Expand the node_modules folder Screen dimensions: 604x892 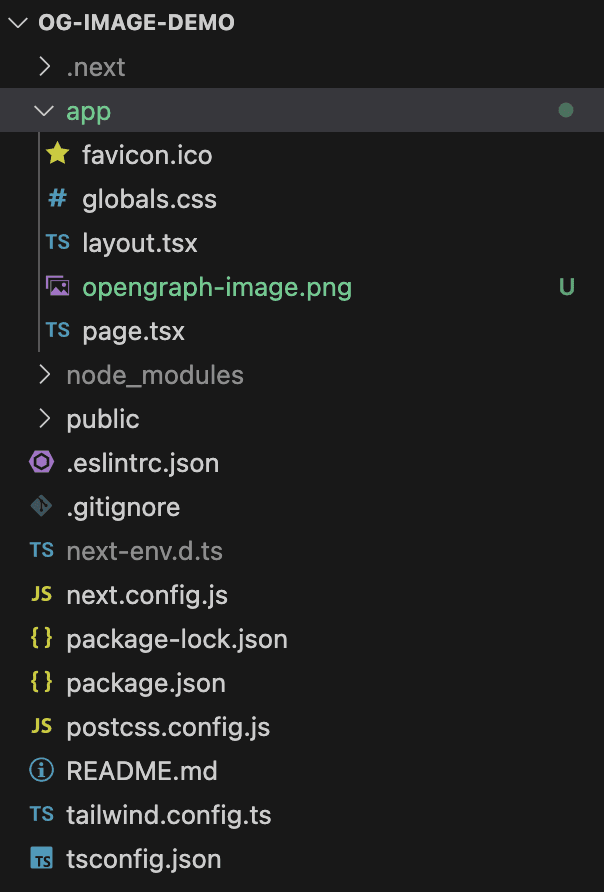pos(154,374)
